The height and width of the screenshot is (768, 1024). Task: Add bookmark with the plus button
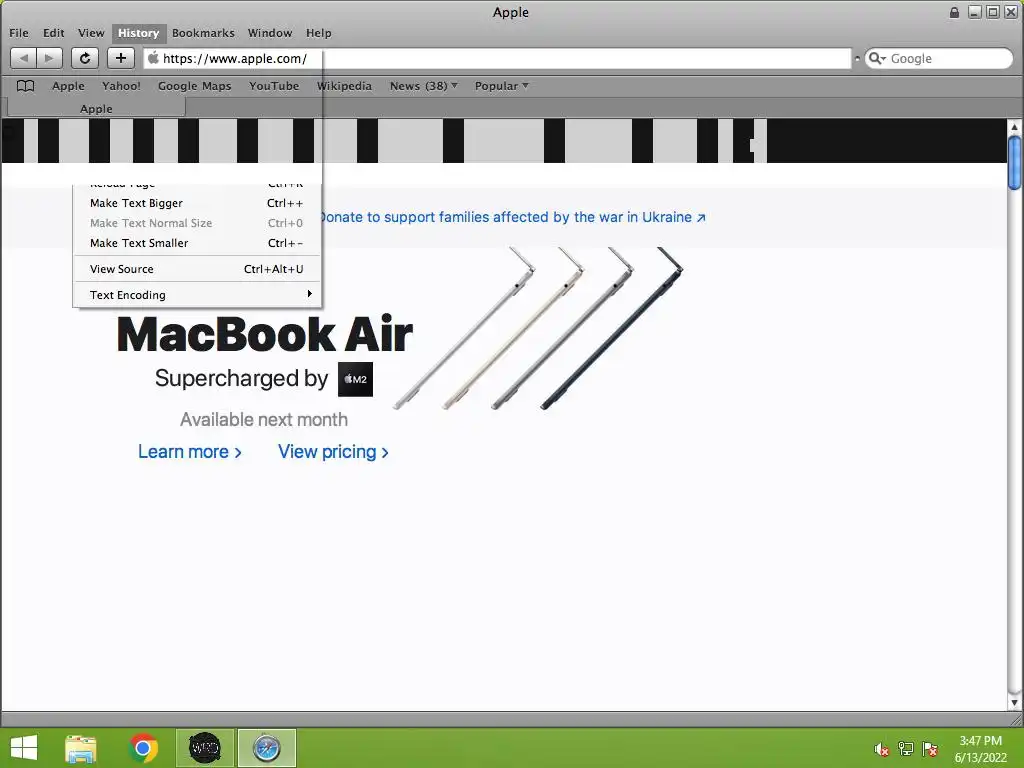[x=121, y=58]
